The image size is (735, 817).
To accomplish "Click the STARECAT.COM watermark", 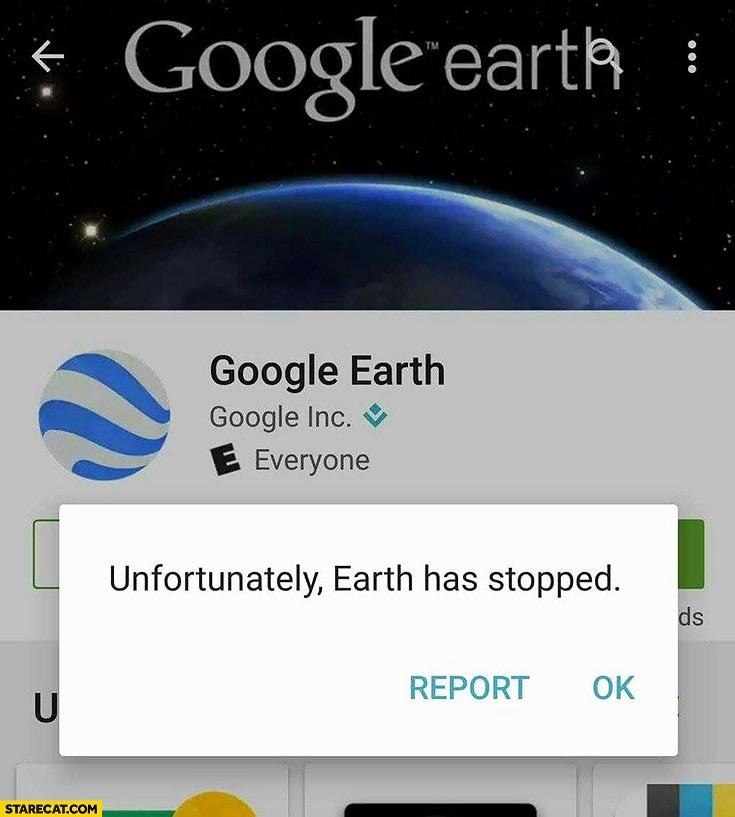I will pyautogui.click(x=51, y=809).
